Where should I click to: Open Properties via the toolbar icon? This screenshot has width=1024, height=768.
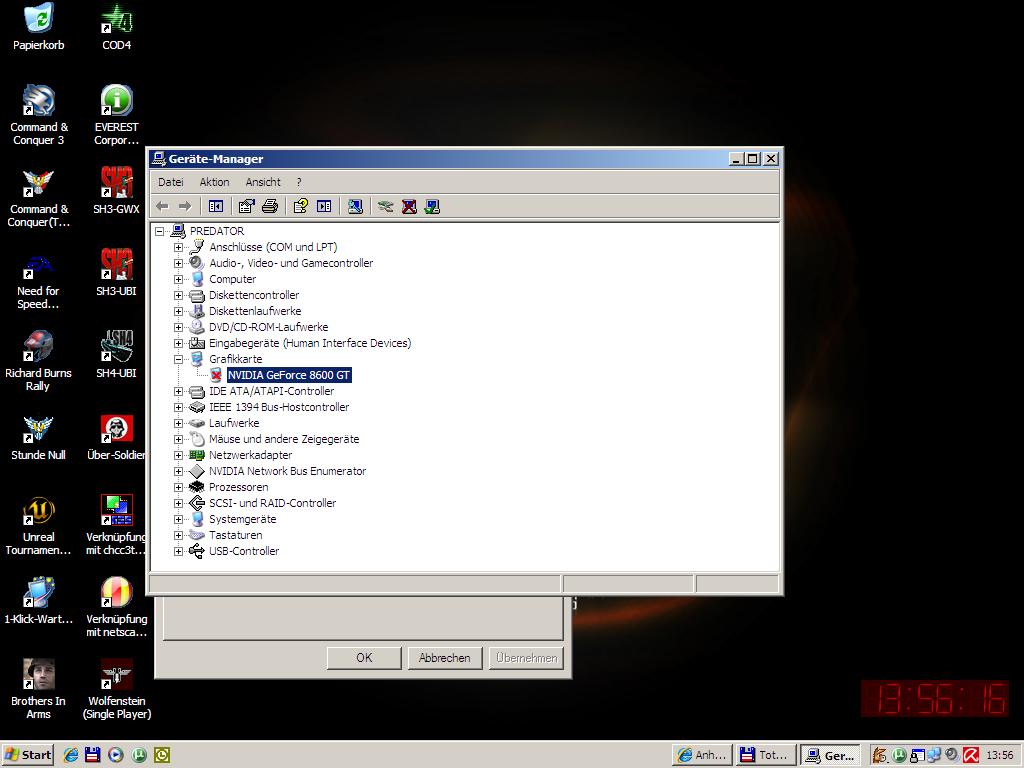pyautogui.click(x=246, y=206)
